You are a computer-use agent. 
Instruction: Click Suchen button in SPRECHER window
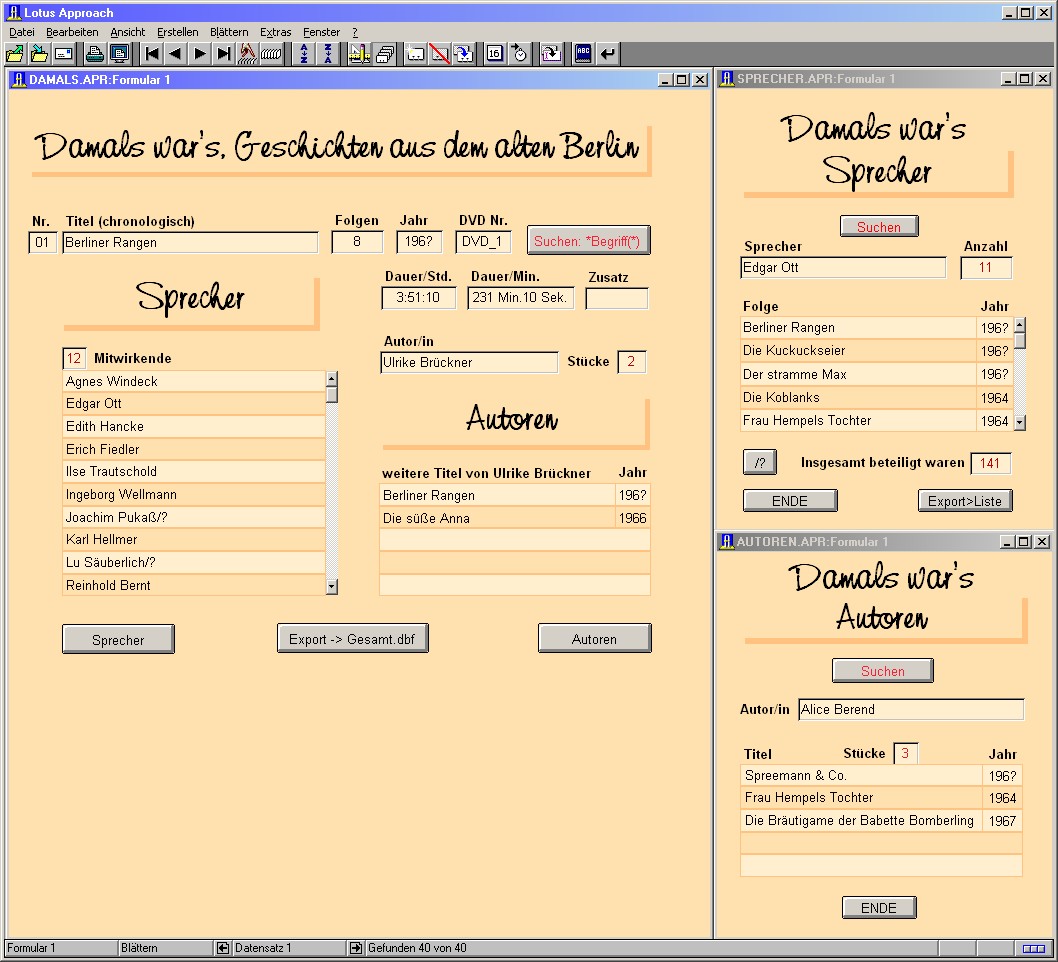[x=879, y=227]
